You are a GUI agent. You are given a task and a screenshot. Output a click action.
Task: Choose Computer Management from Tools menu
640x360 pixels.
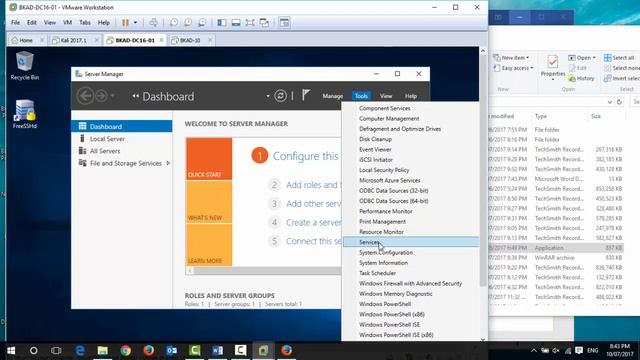point(411,118)
